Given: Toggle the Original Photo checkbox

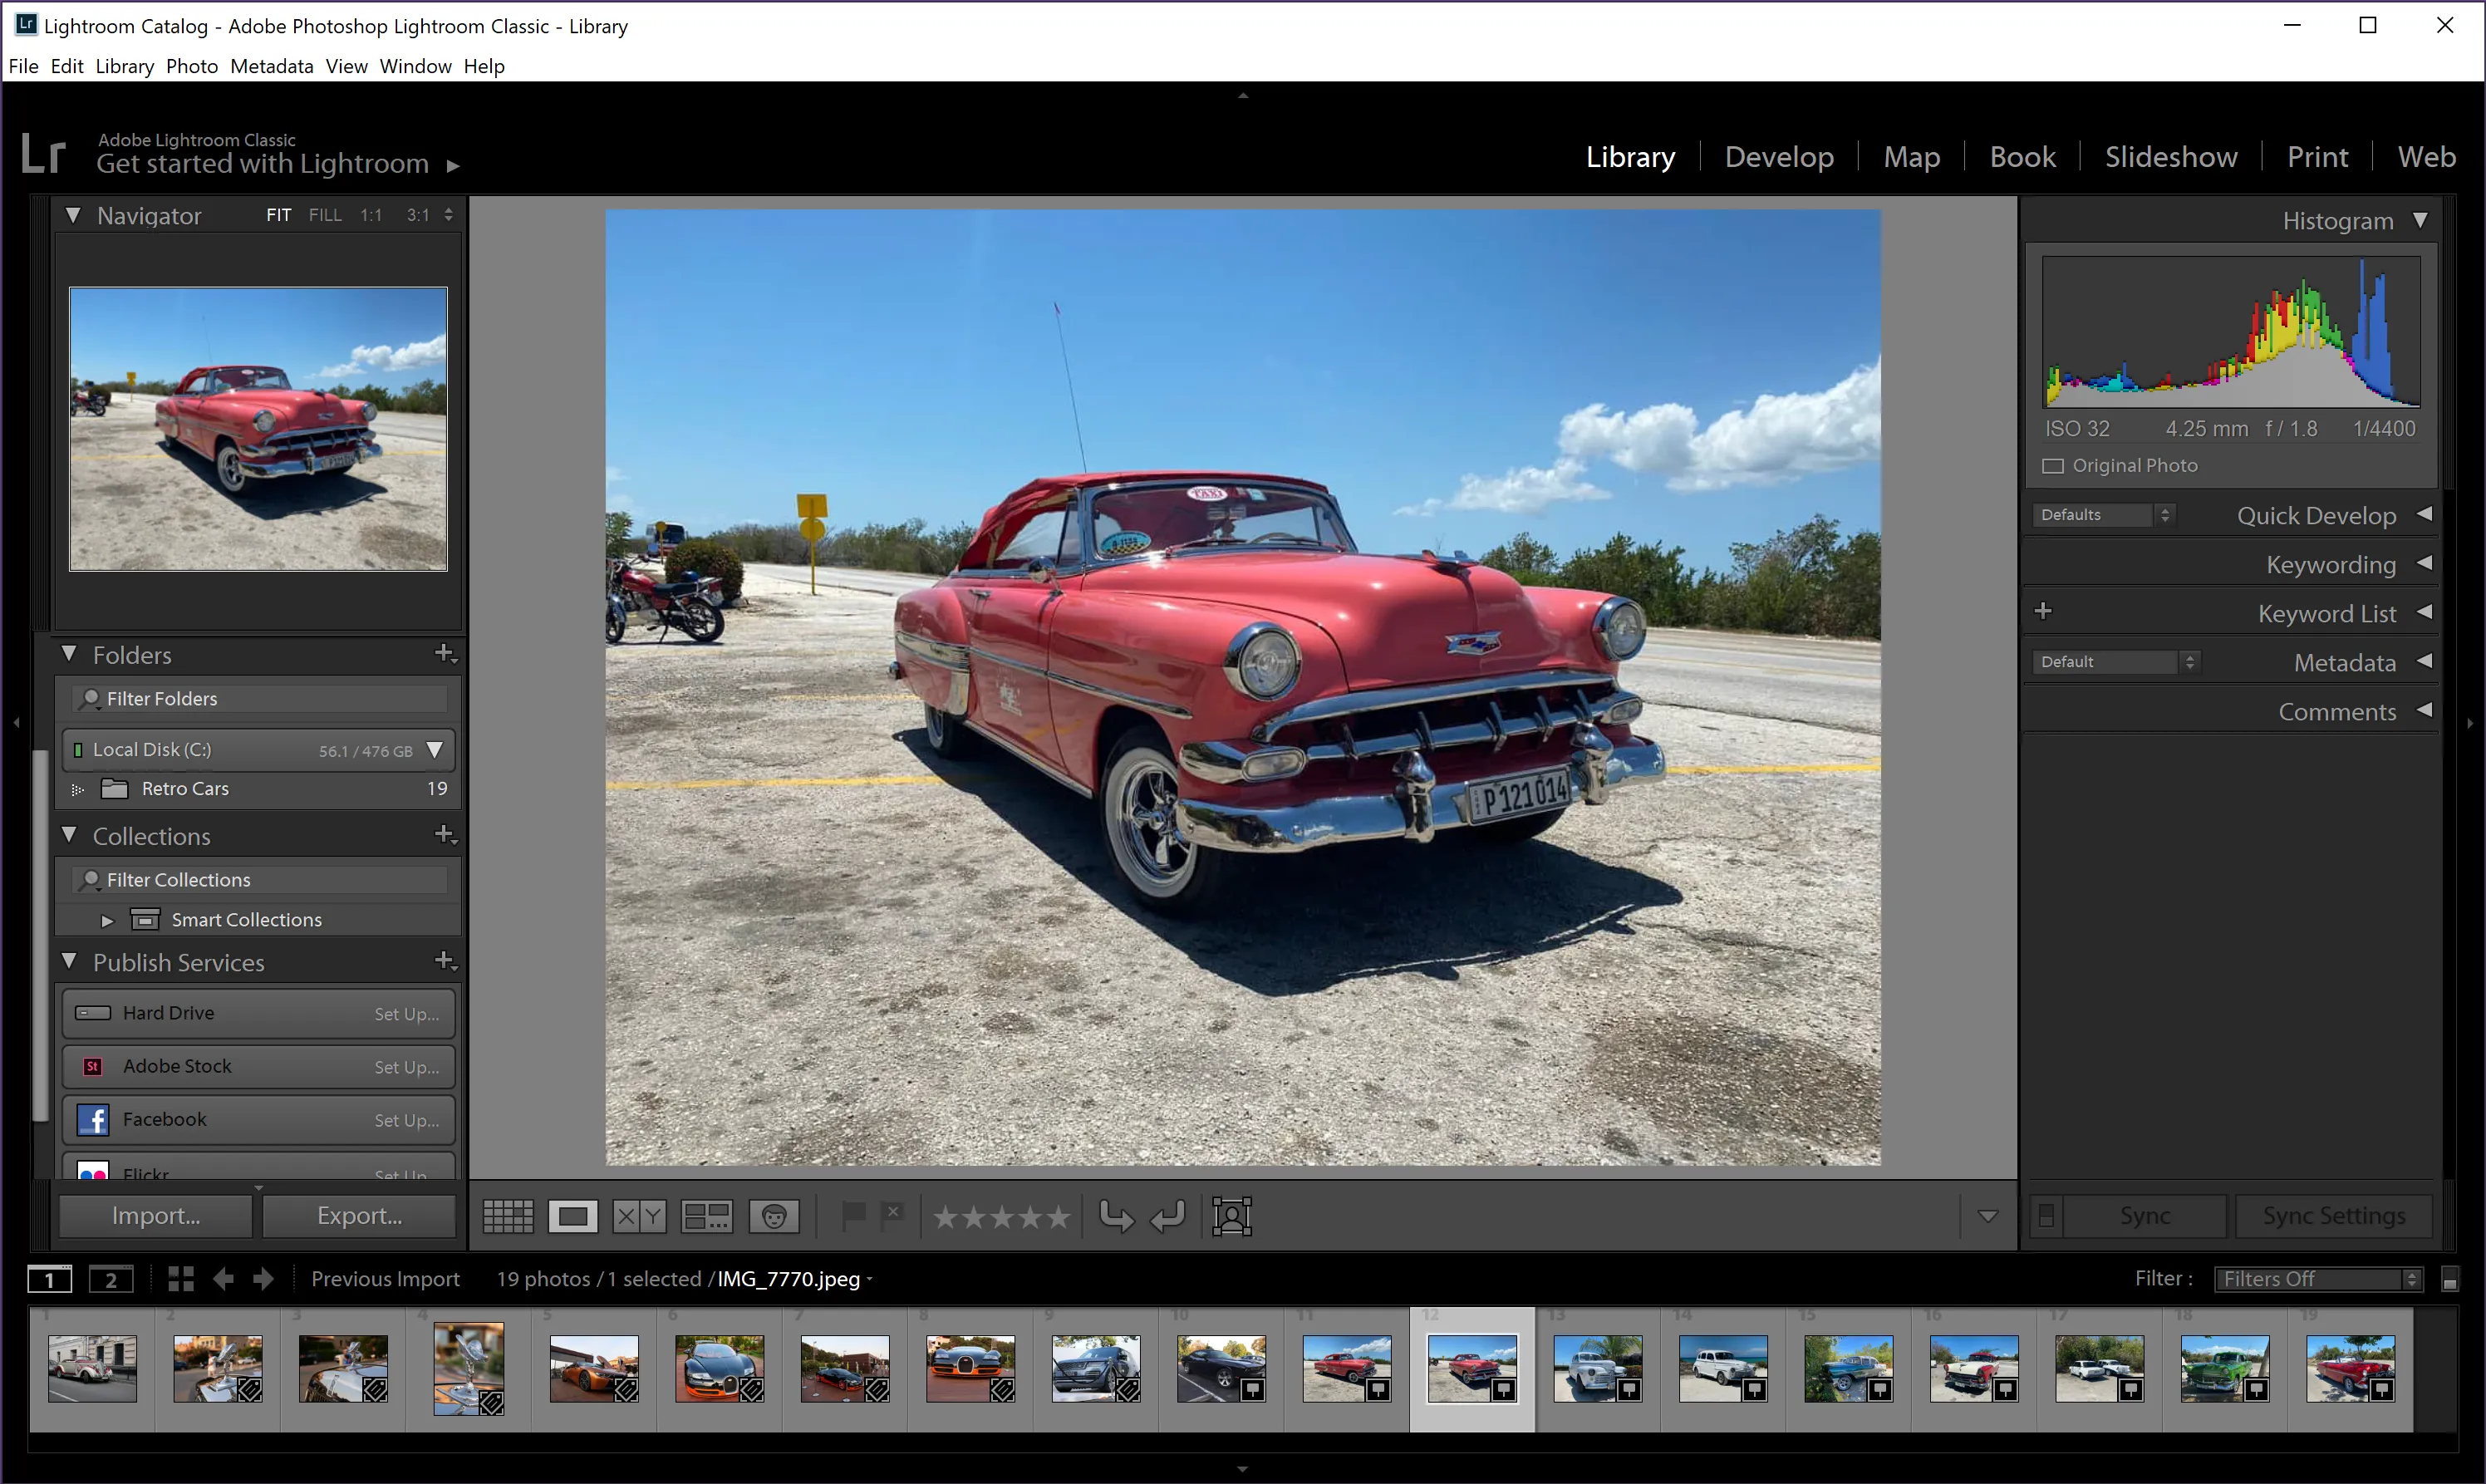Looking at the screenshot, I should 2051,464.
